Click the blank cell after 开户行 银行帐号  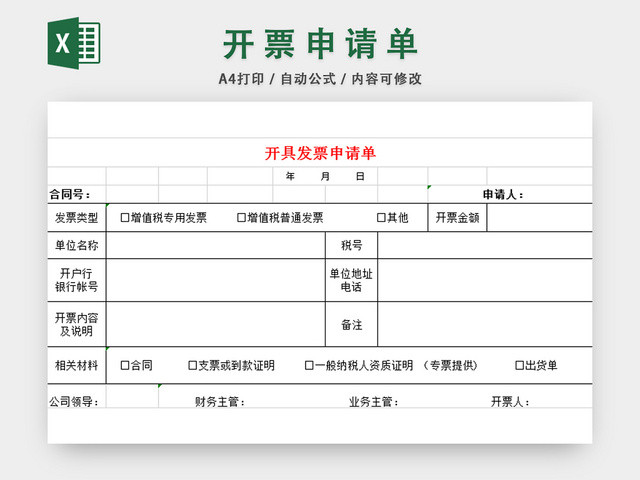tap(216, 280)
